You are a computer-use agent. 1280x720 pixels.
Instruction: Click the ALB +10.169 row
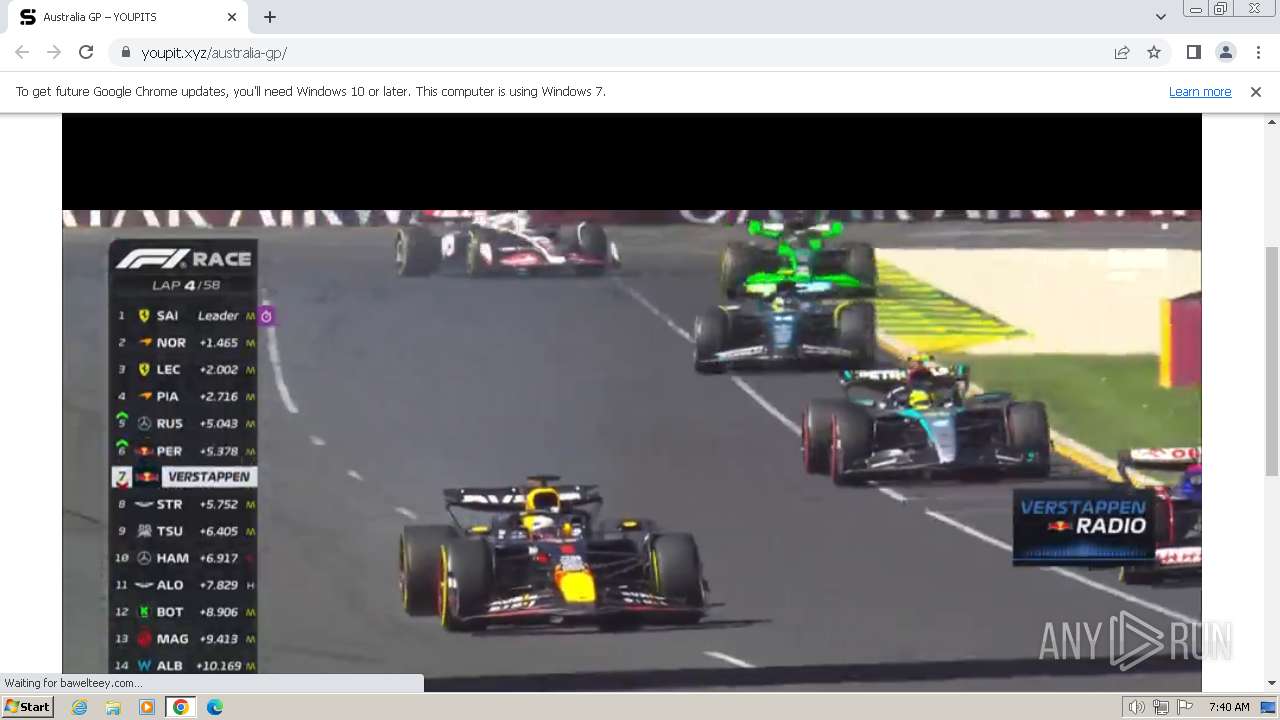point(184,665)
